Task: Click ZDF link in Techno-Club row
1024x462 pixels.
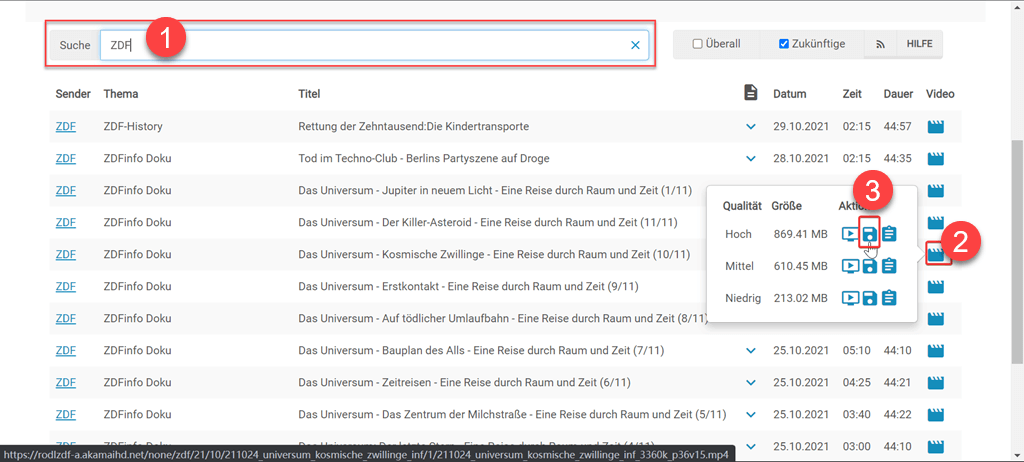Action: pyautogui.click(x=65, y=159)
